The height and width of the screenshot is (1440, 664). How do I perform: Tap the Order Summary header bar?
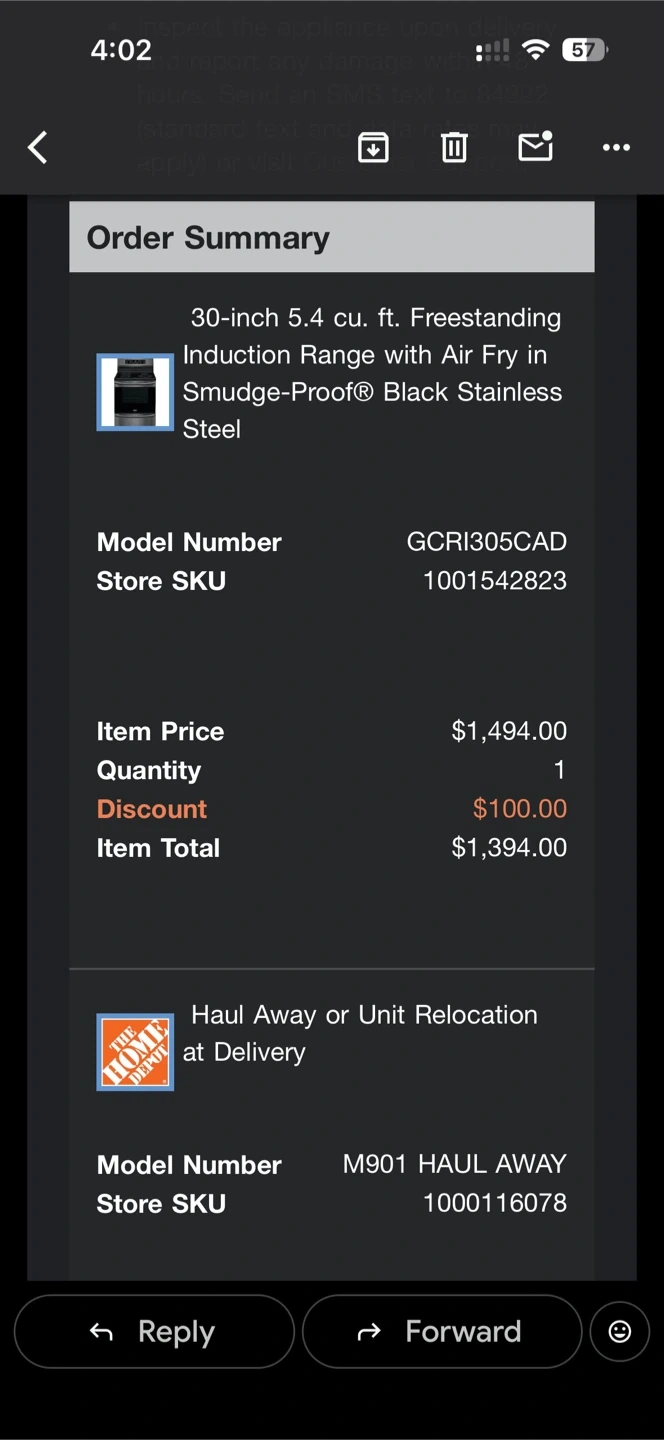click(332, 237)
